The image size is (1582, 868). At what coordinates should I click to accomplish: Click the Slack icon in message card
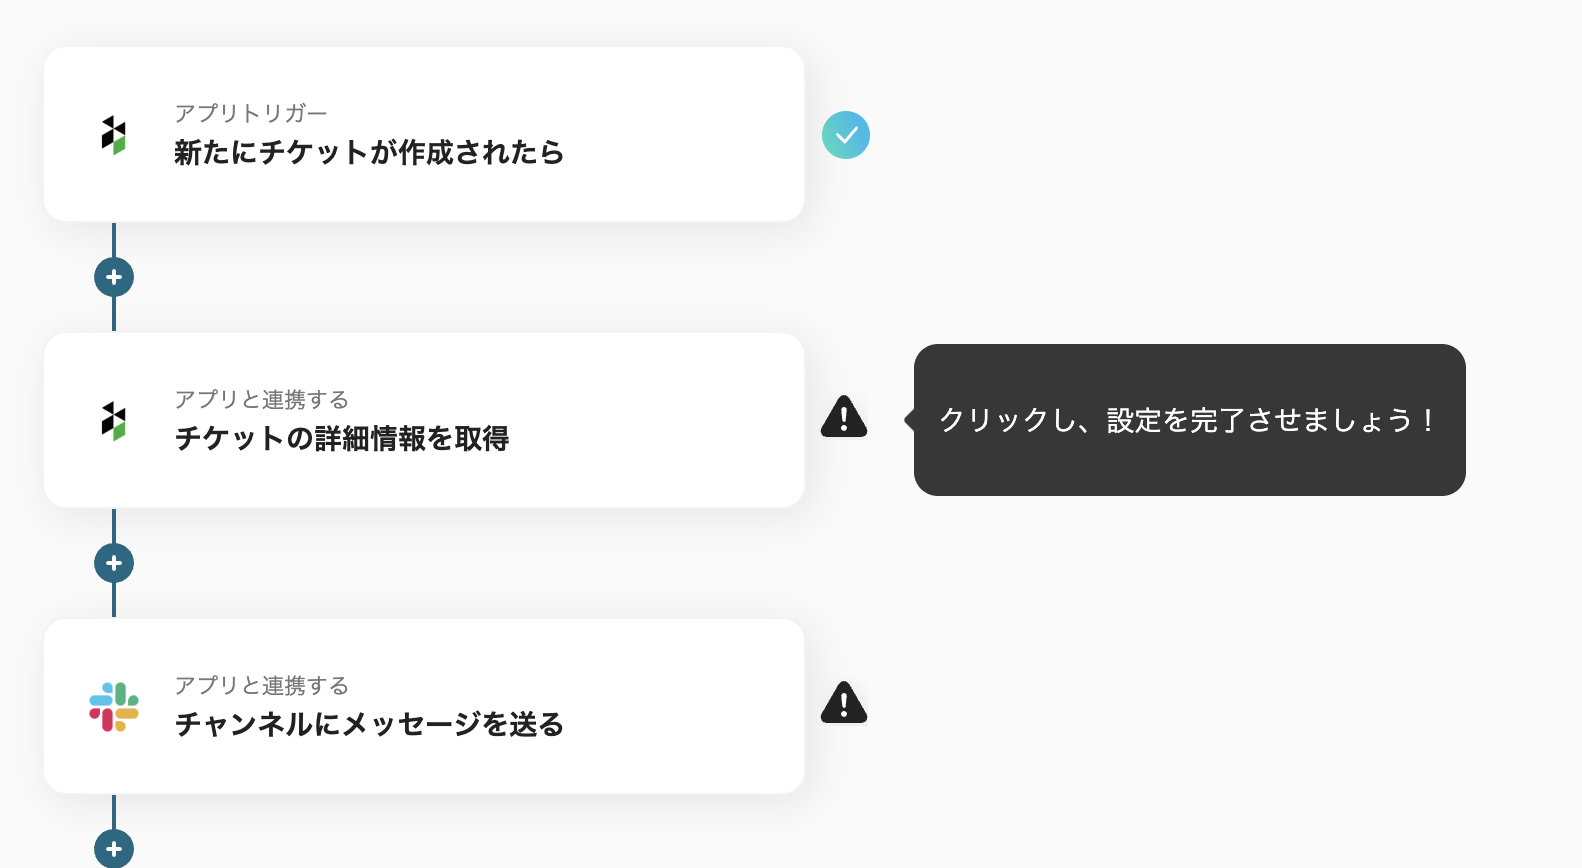(x=114, y=706)
